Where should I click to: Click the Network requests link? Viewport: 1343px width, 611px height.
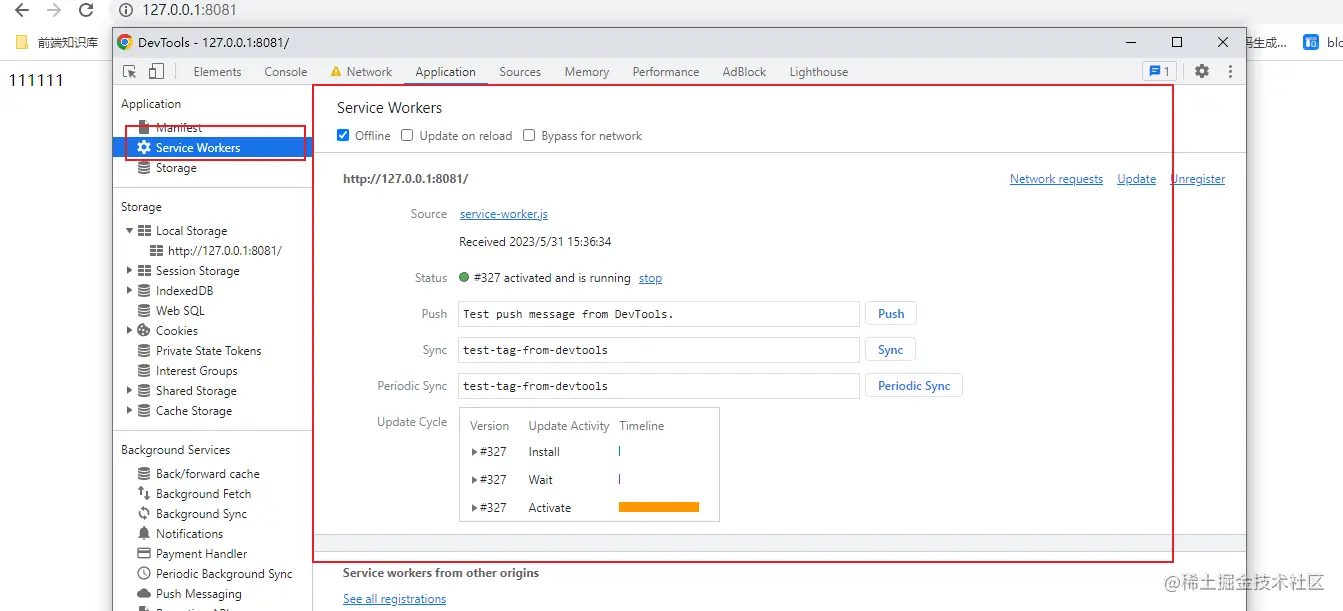(1056, 179)
